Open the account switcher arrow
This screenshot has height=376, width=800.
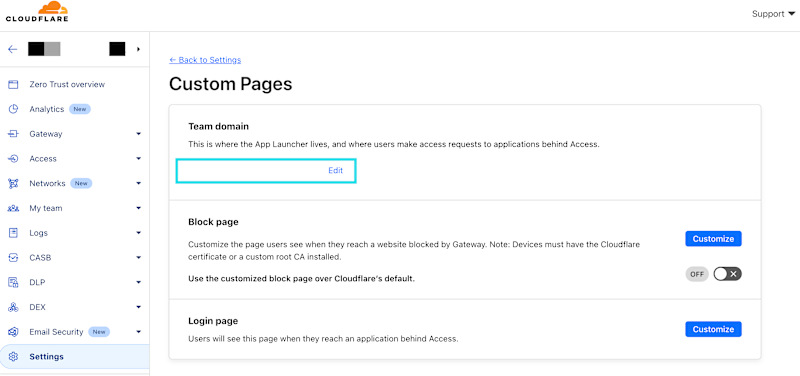pos(138,49)
